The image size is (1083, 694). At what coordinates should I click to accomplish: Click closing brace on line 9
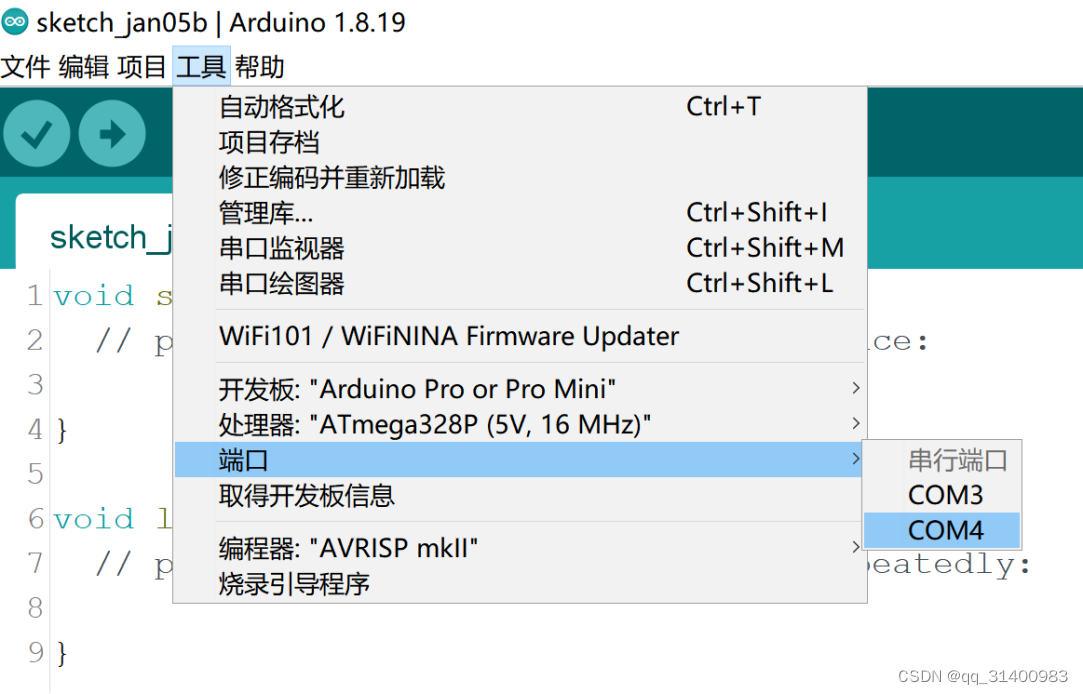pos(62,653)
